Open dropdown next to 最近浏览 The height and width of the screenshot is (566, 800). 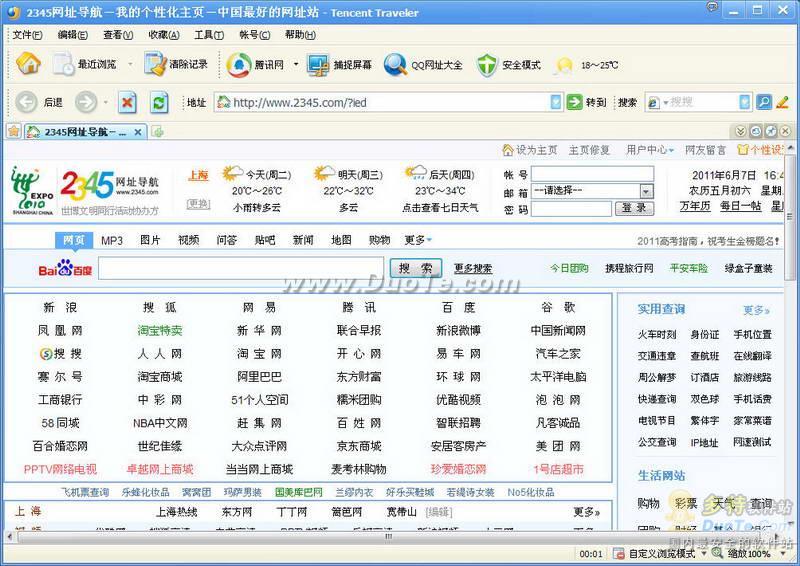[130, 64]
